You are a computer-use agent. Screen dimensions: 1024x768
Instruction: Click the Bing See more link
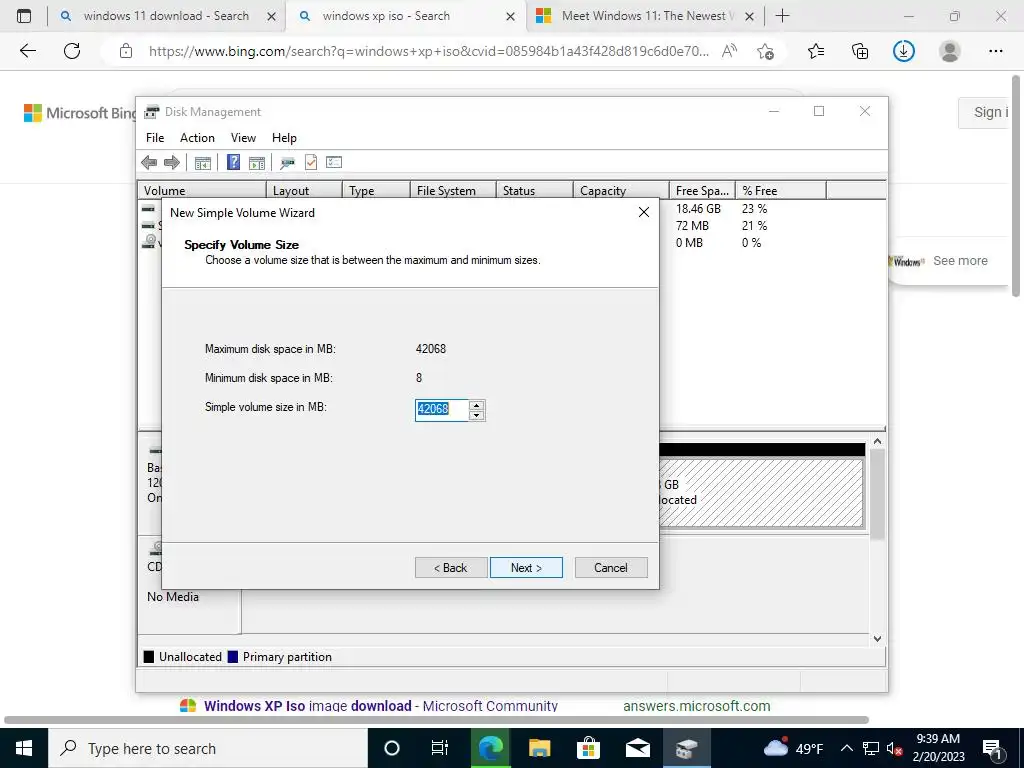coord(960,261)
